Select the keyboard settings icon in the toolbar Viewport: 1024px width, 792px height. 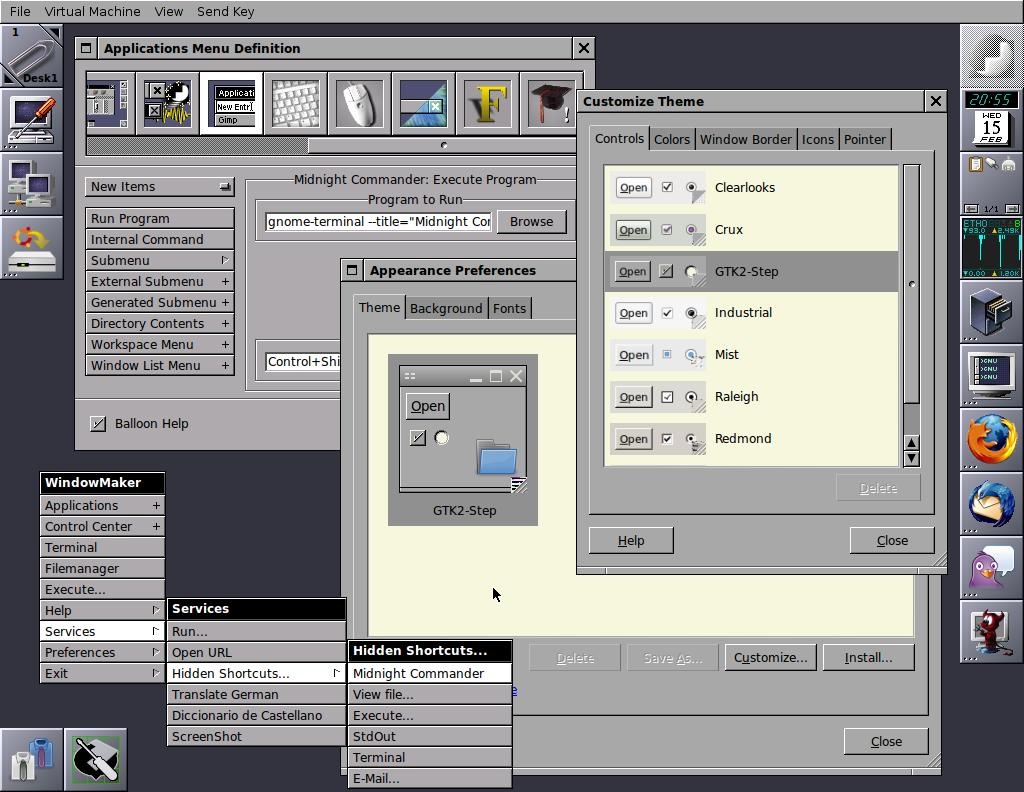295,103
